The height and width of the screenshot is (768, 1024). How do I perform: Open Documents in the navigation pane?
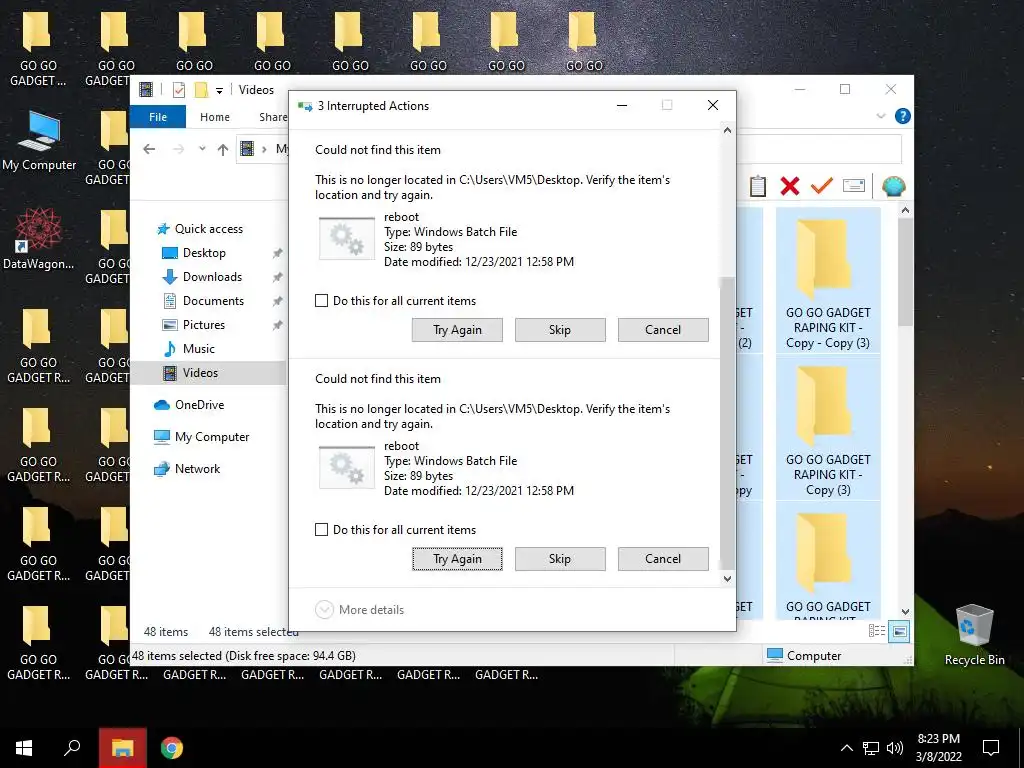[203, 301]
